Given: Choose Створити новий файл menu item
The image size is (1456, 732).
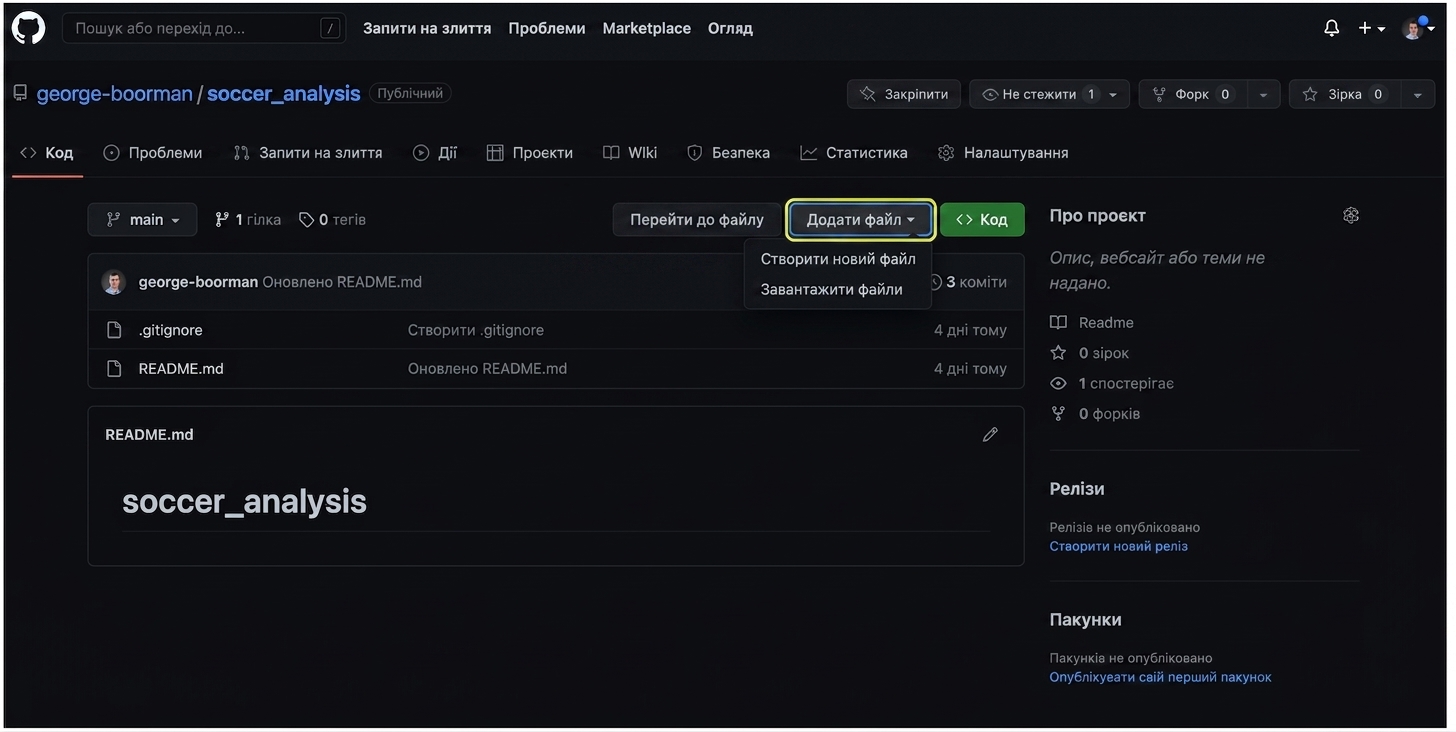Looking at the screenshot, I should (x=838, y=259).
